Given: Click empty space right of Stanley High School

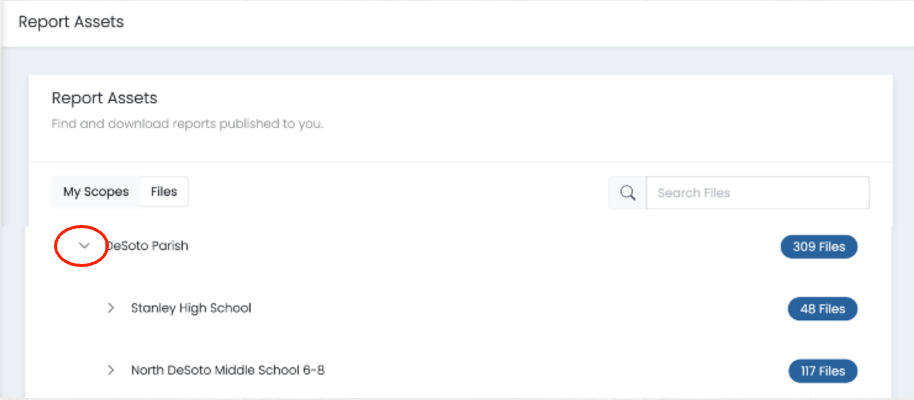Looking at the screenshot, I should [500, 308].
